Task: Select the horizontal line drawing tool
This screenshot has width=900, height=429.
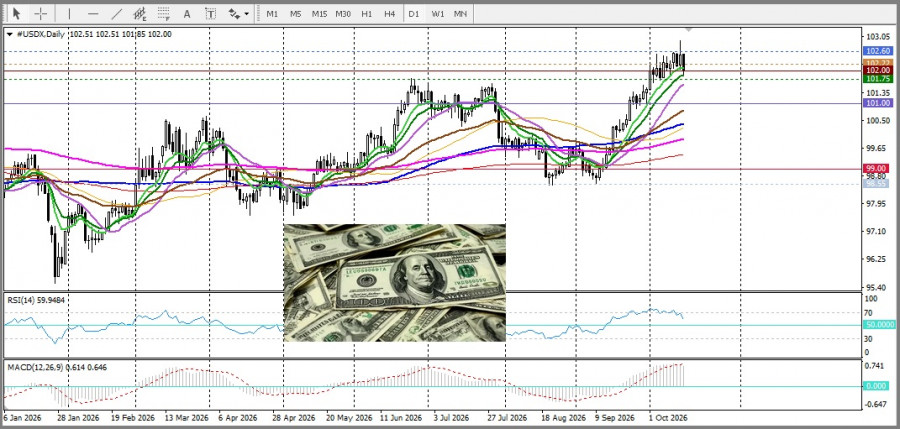Action: pos(94,13)
